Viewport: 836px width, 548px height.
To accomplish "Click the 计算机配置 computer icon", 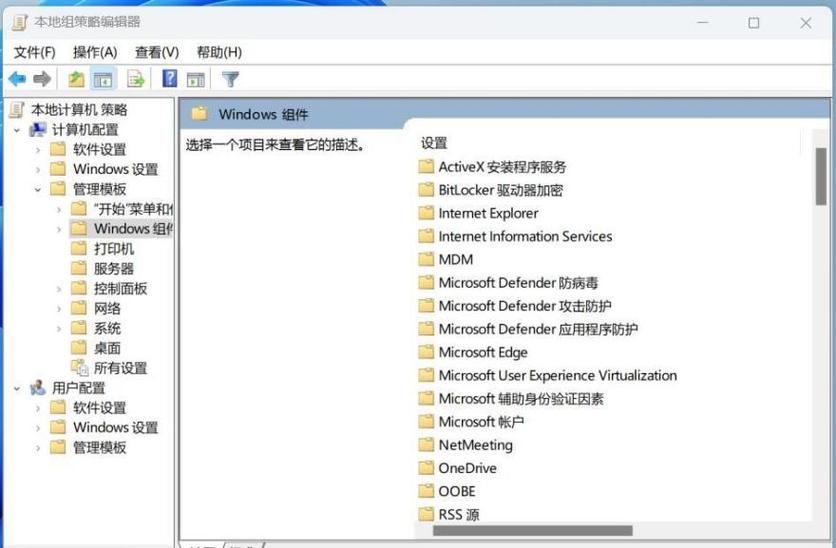I will pyautogui.click(x=38, y=130).
